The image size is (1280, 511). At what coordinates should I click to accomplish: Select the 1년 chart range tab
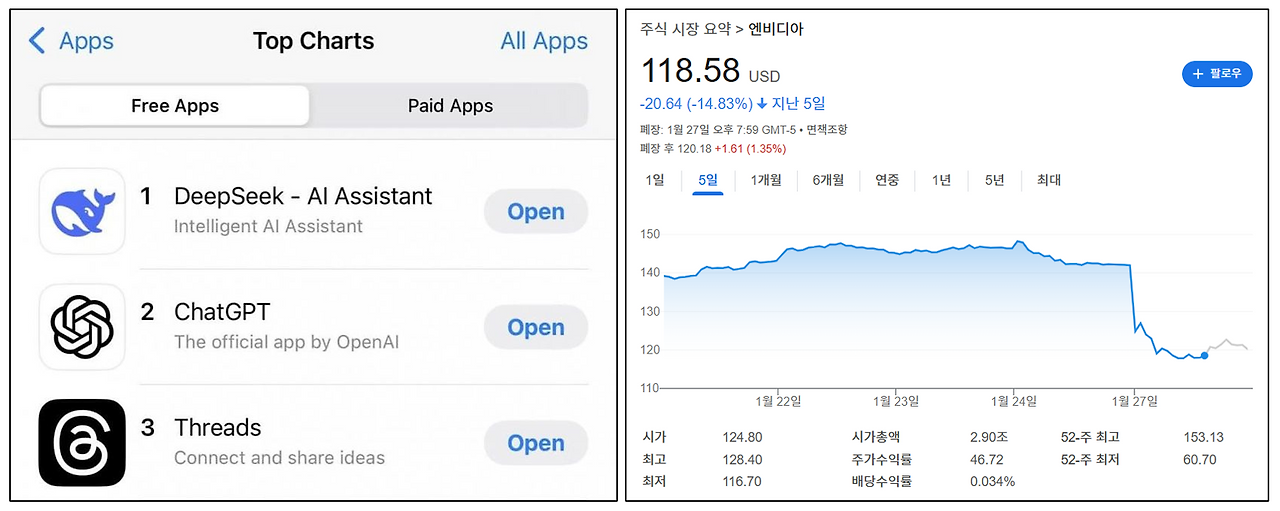(941, 181)
